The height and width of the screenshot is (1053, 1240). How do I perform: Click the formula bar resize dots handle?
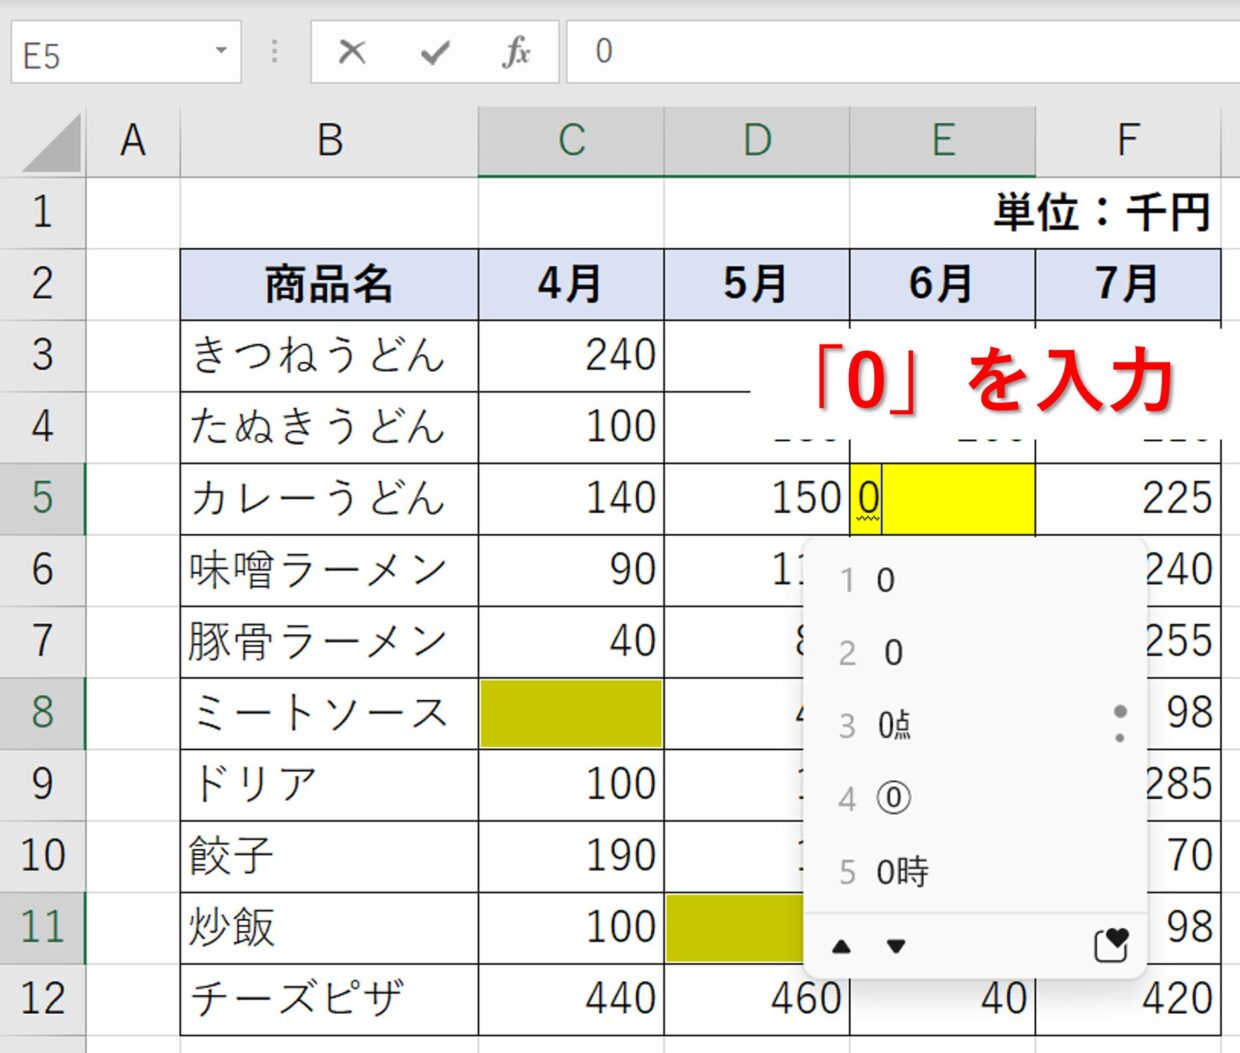pos(275,52)
